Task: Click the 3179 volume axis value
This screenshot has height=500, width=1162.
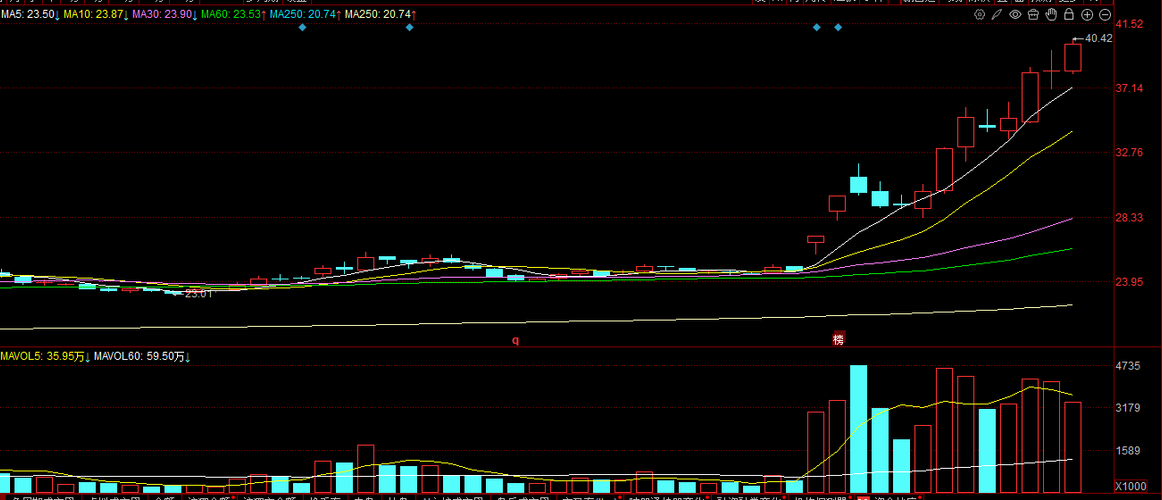Action: click(x=1128, y=408)
